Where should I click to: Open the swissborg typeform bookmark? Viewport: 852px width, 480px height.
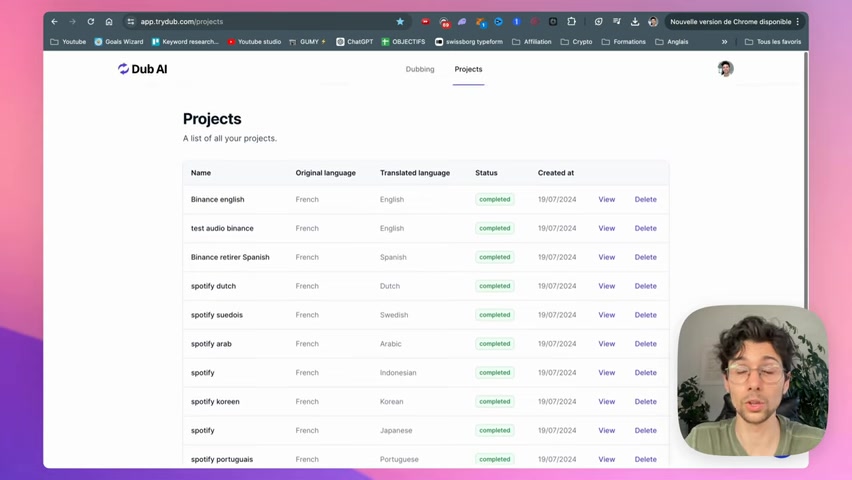coord(469,42)
